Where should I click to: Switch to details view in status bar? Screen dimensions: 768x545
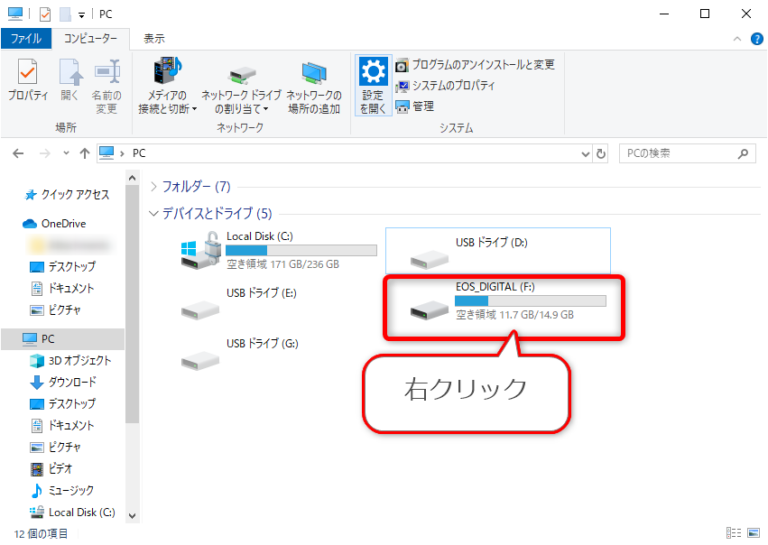coord(733,533)
